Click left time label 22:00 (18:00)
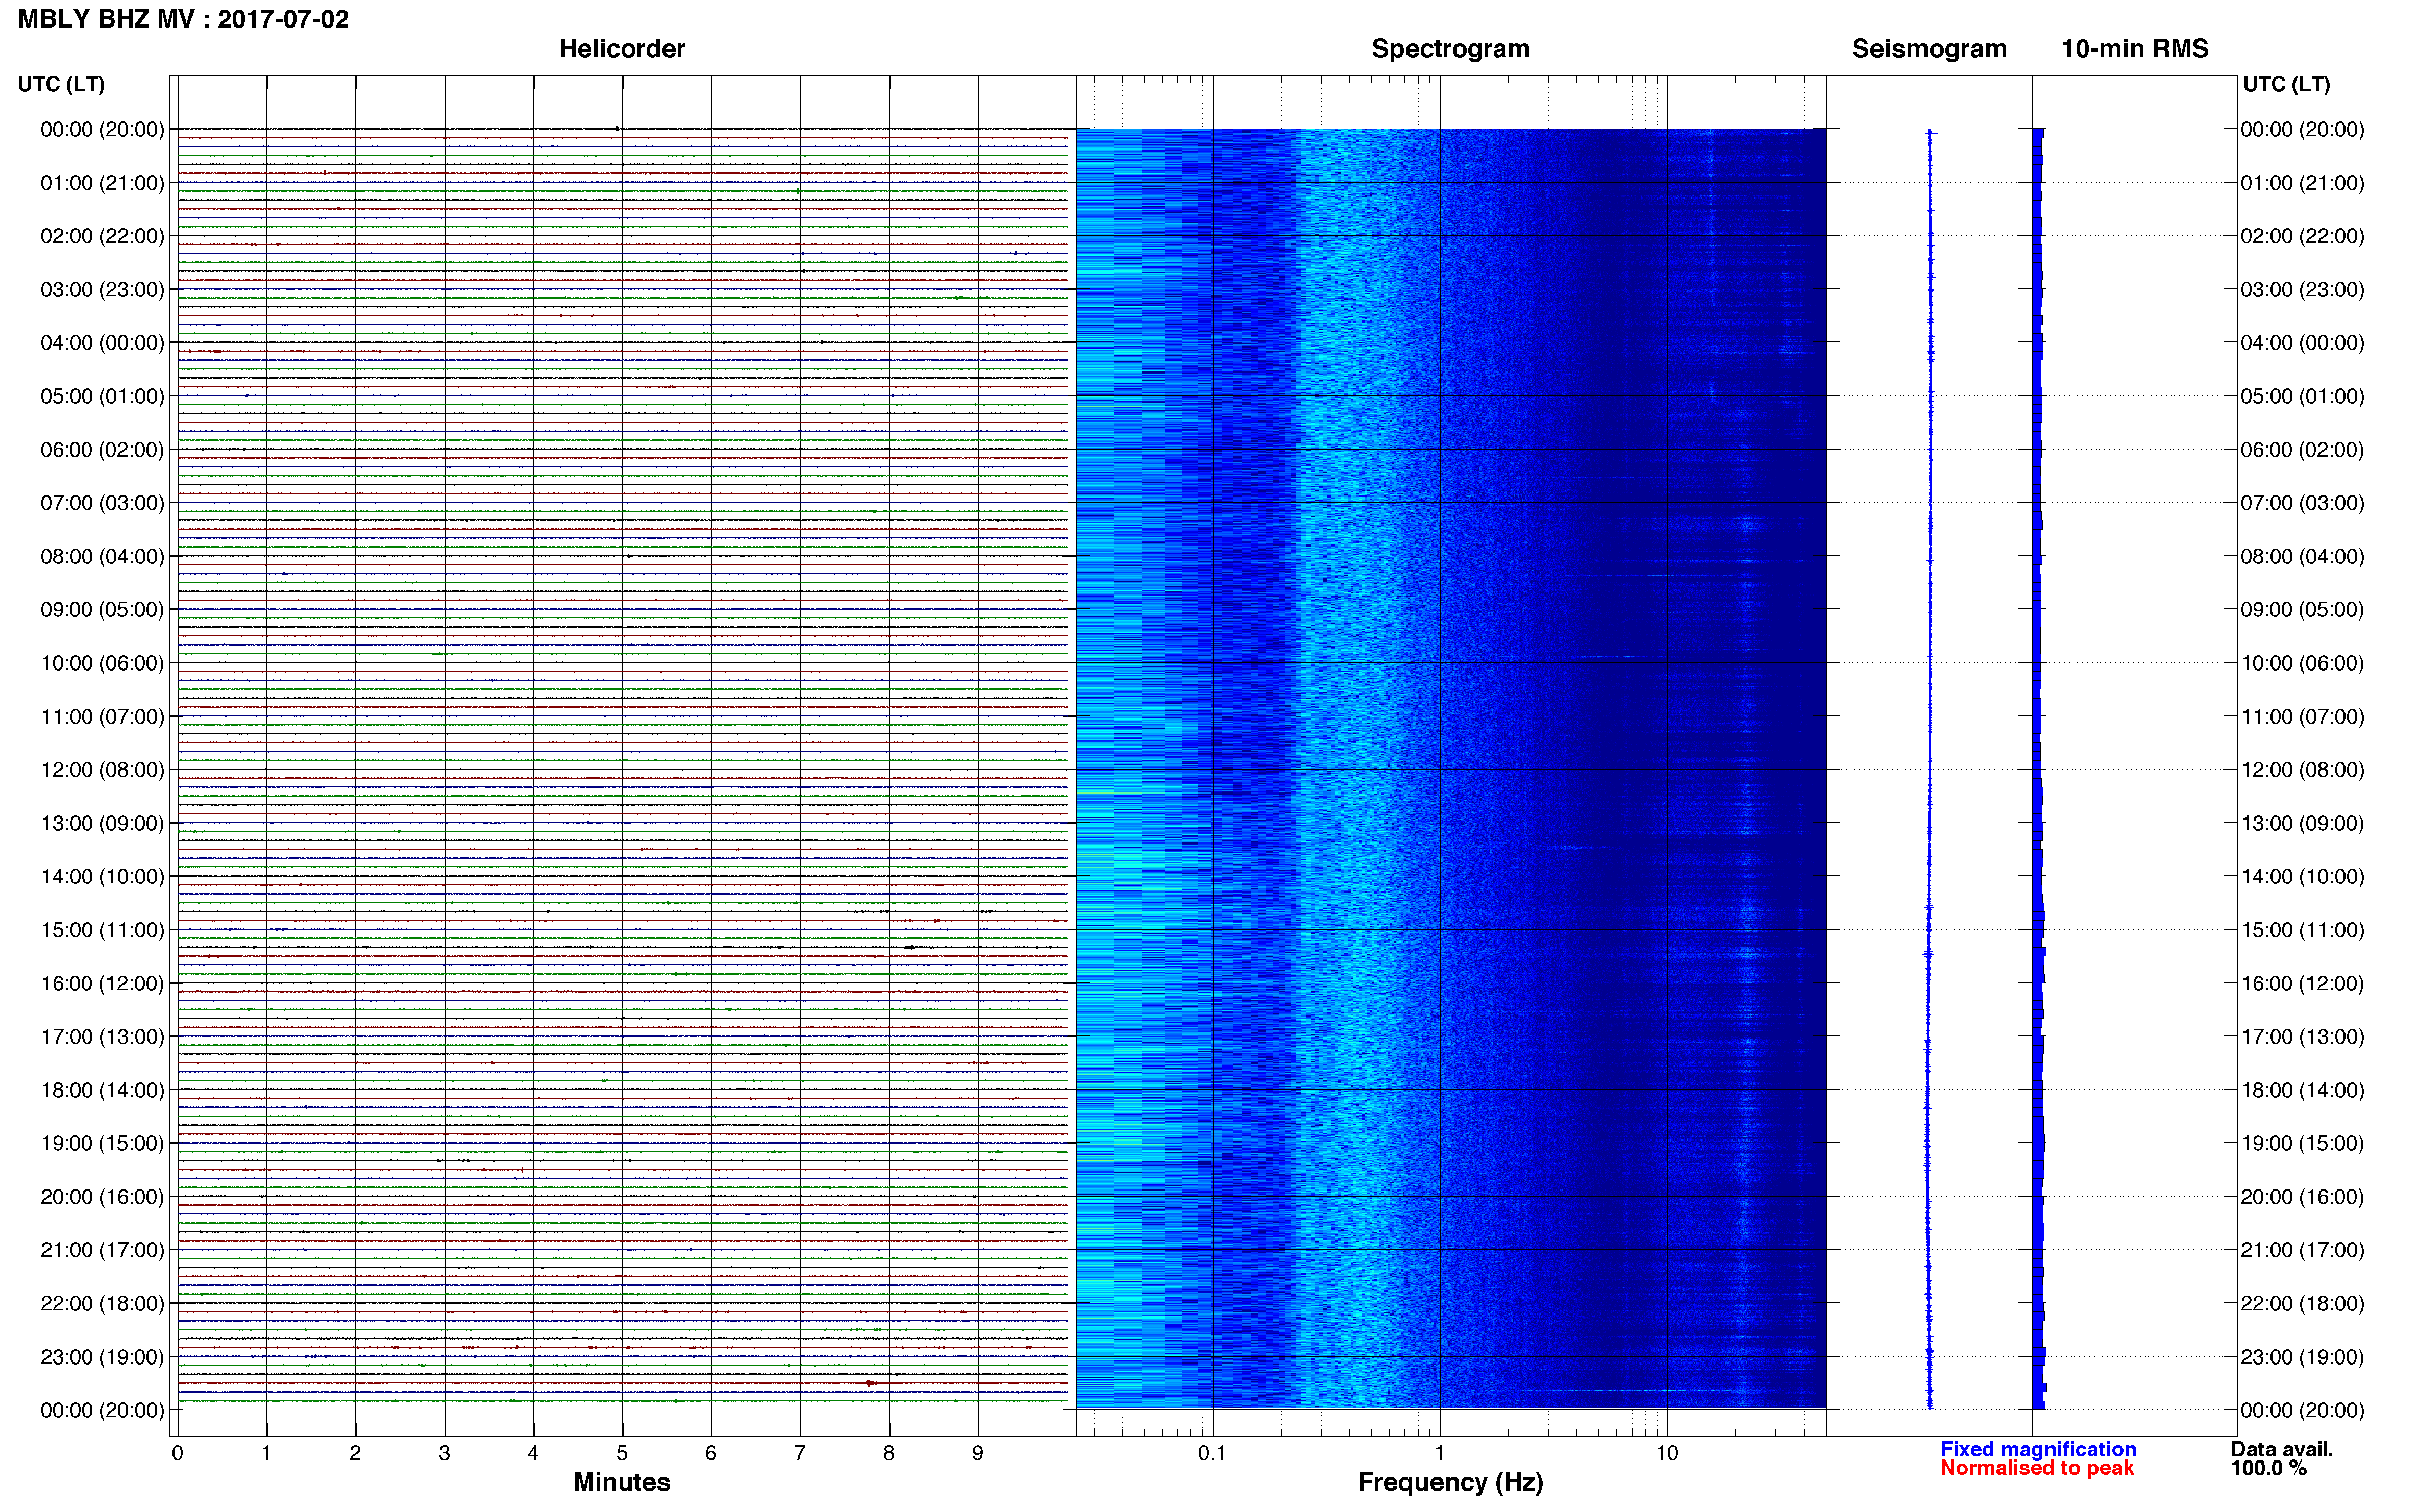This screenshot has width=2419, height=1512. tap(102, 1304)
